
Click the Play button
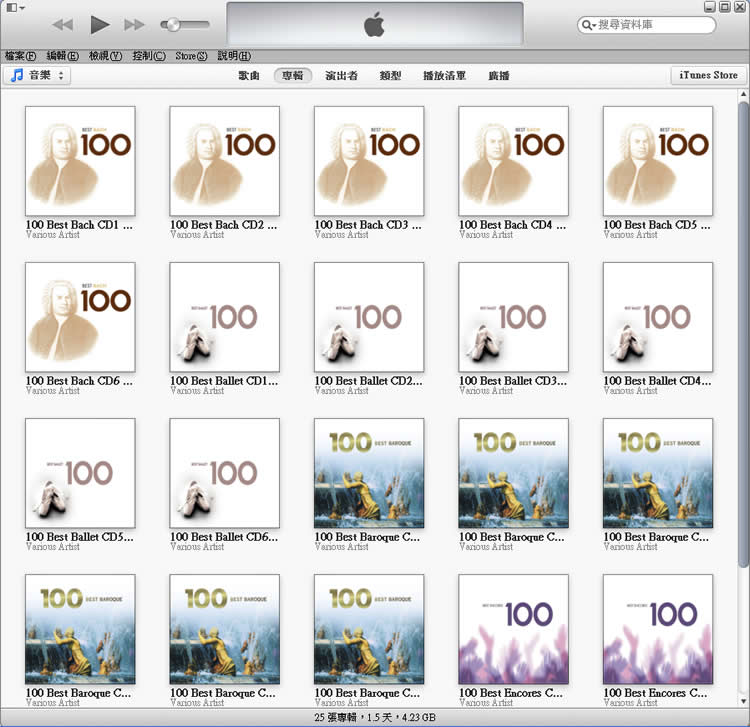click(x=99, y=24)
